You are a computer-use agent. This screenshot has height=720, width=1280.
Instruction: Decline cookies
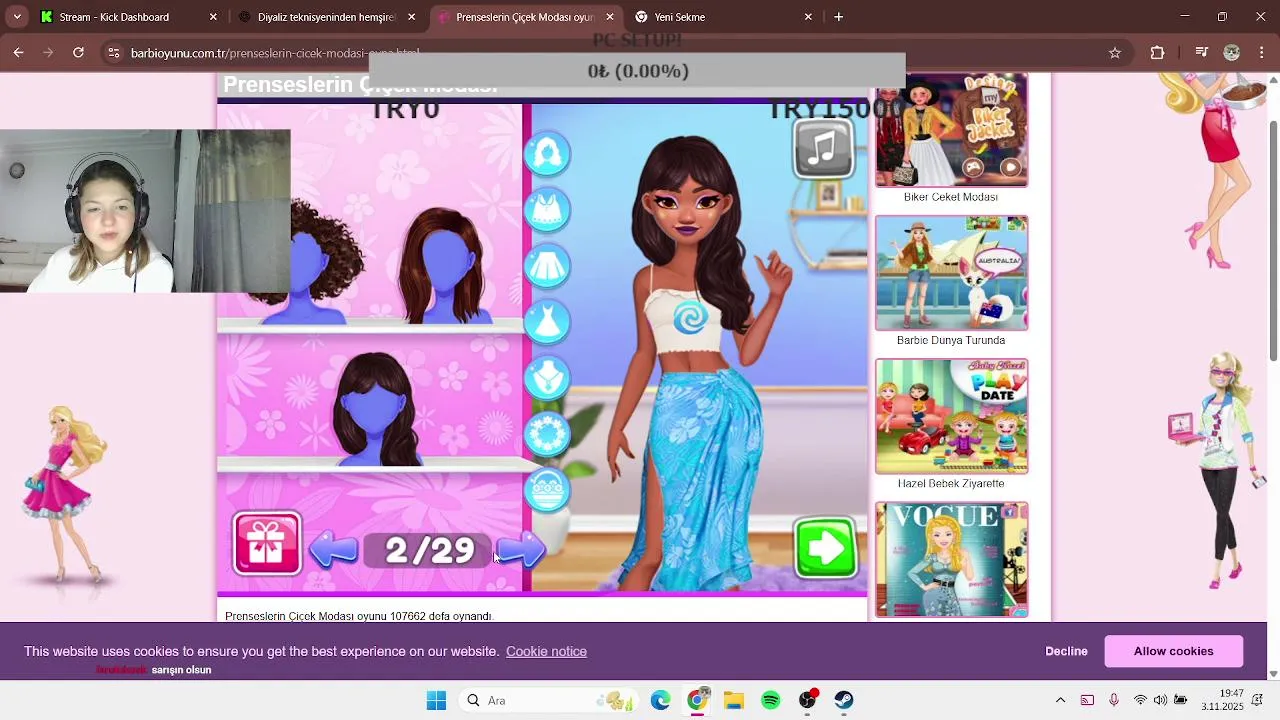1066,651
